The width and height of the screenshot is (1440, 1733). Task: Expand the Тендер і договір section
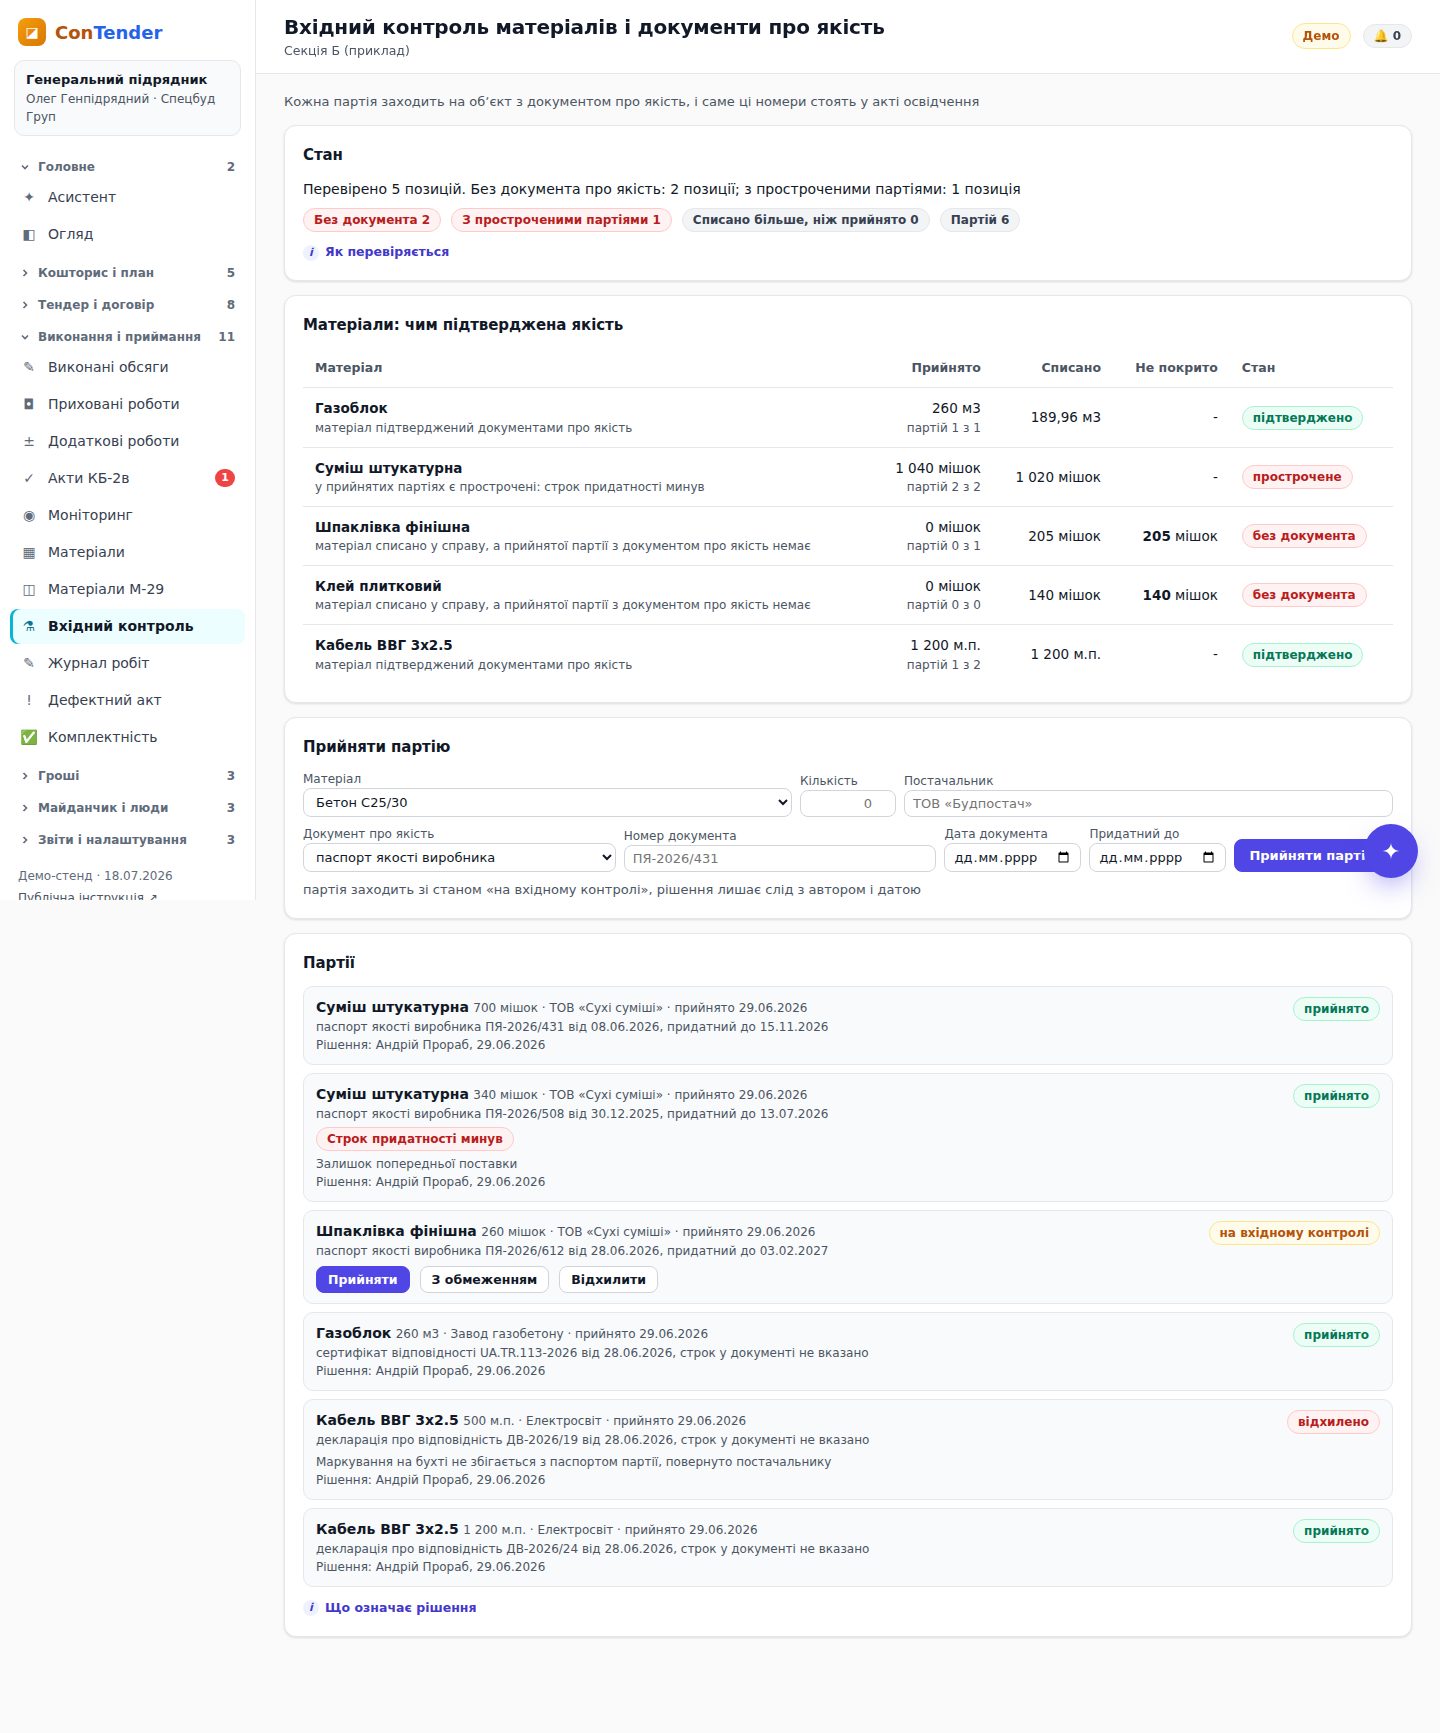pyautogui.click(x=128, y=304)
